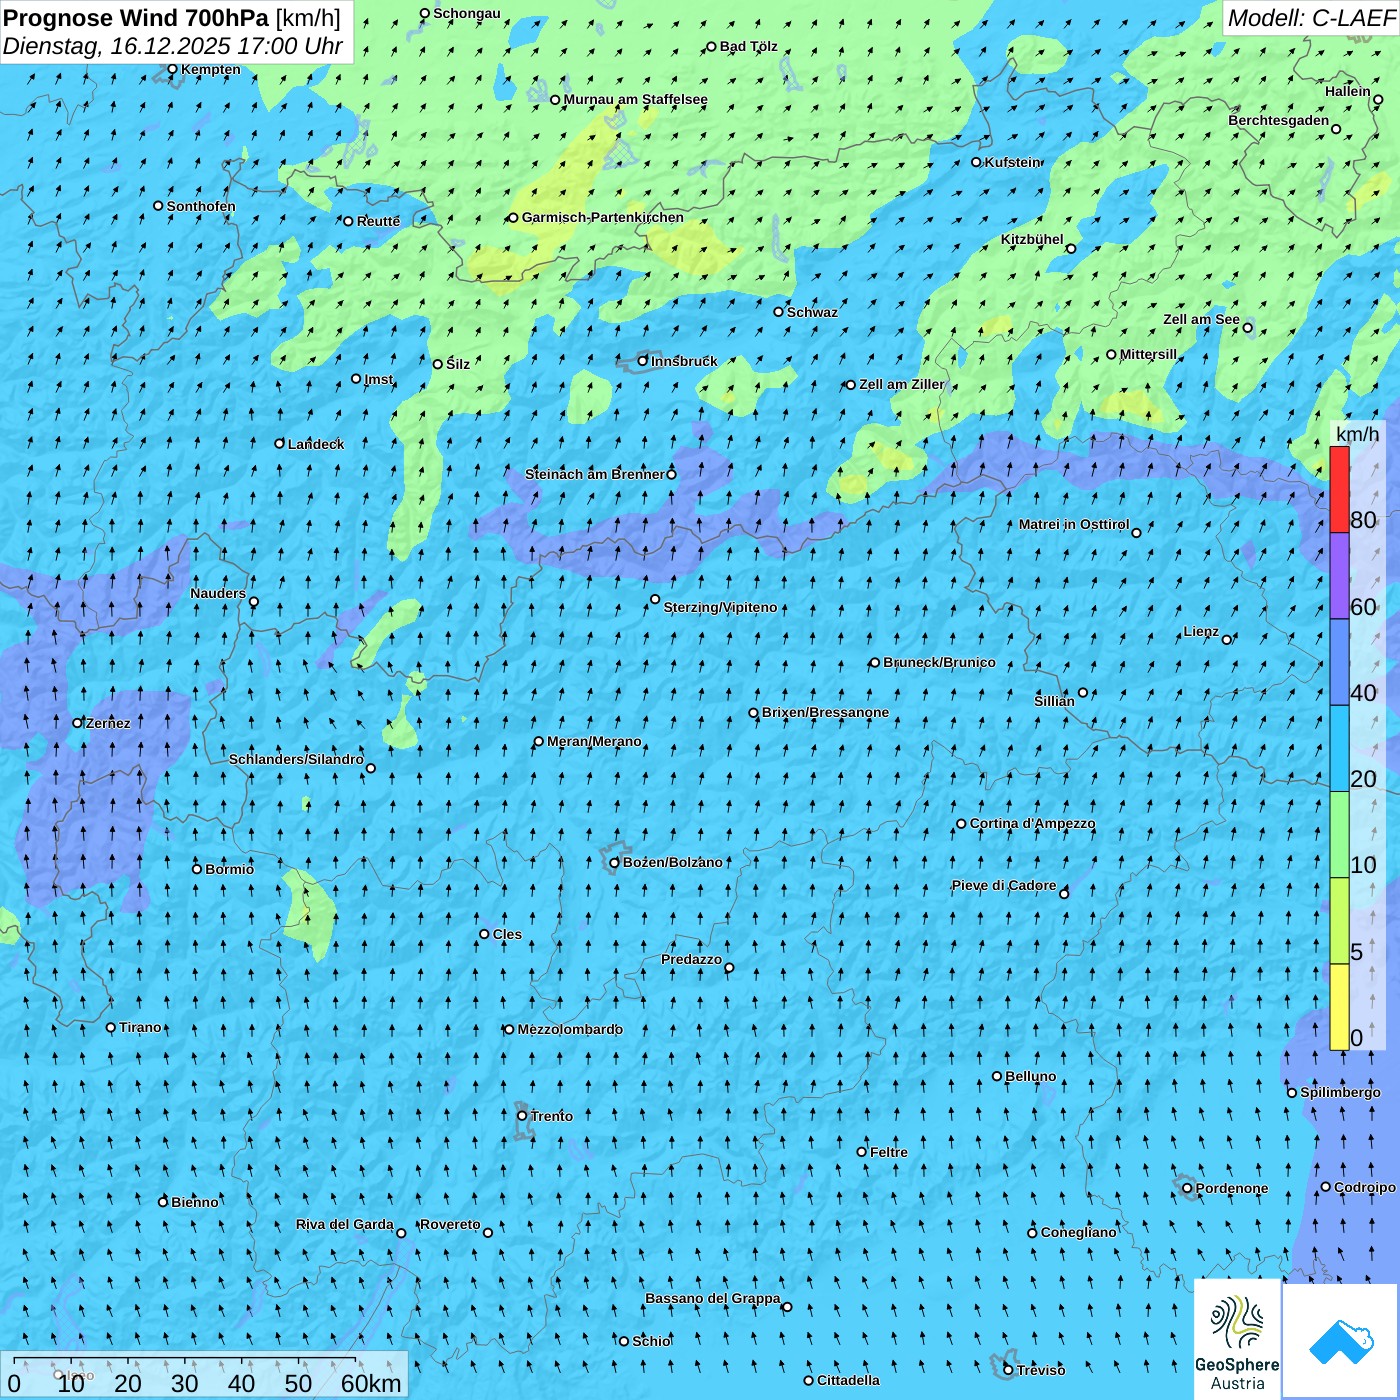Click the Cortina d'Ampezzo marker
1400x1400 pixels.
pos(962,824)
